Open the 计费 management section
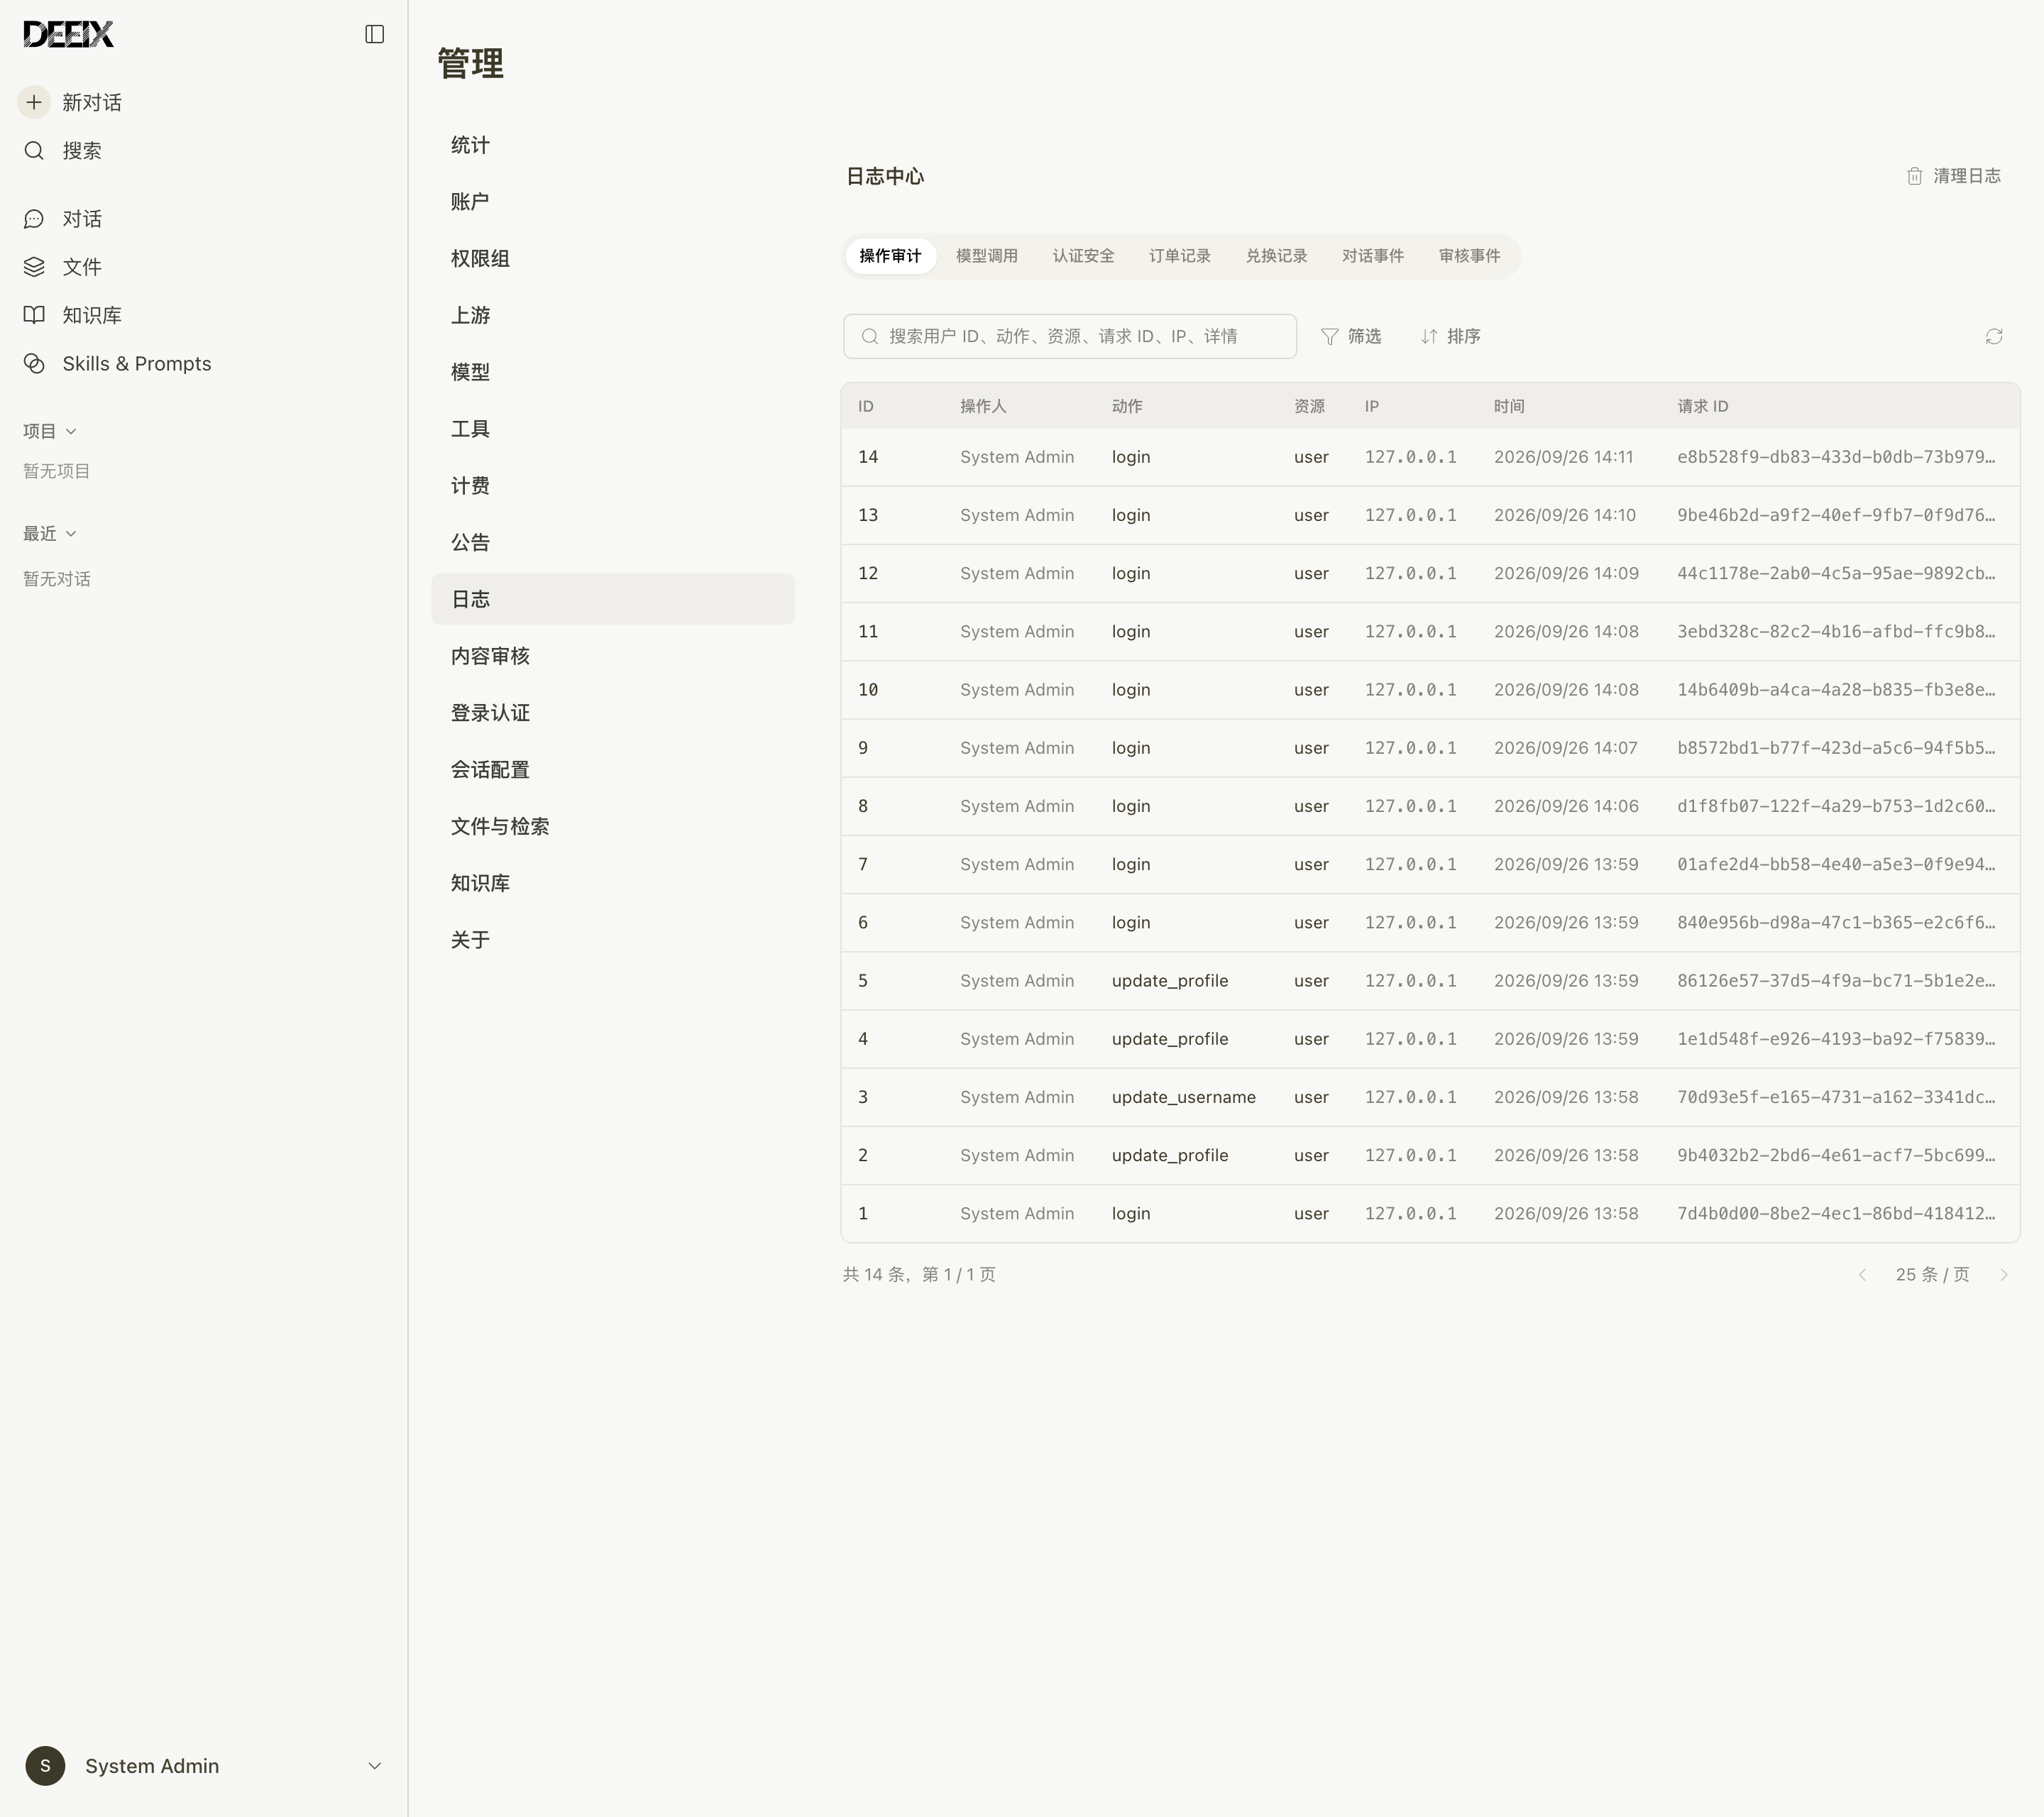Viewport: 2044px width, 1817px height. coord(613,486)
